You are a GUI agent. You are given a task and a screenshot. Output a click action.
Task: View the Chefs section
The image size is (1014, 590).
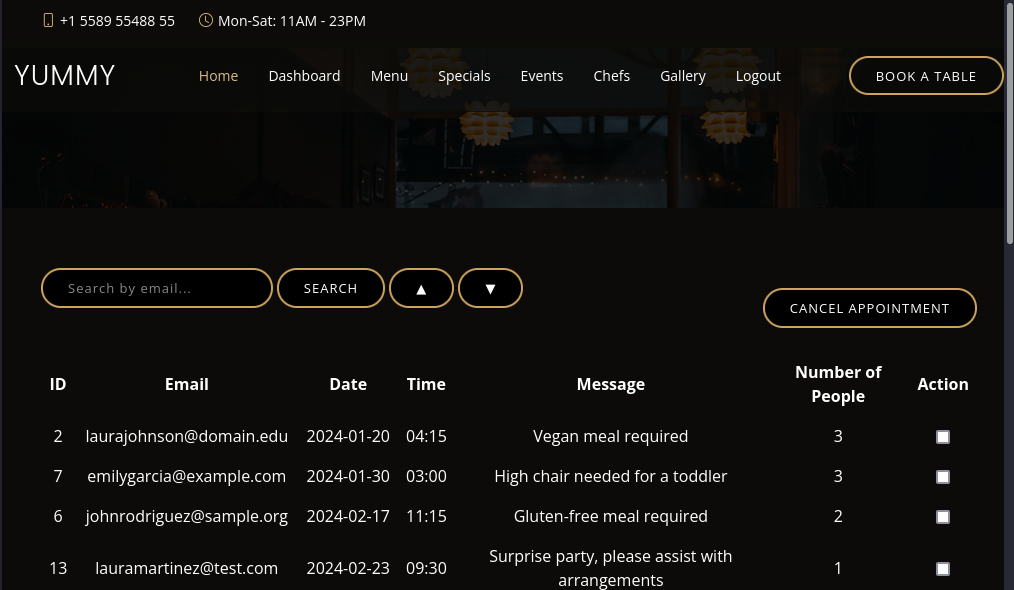coord(611,75)
